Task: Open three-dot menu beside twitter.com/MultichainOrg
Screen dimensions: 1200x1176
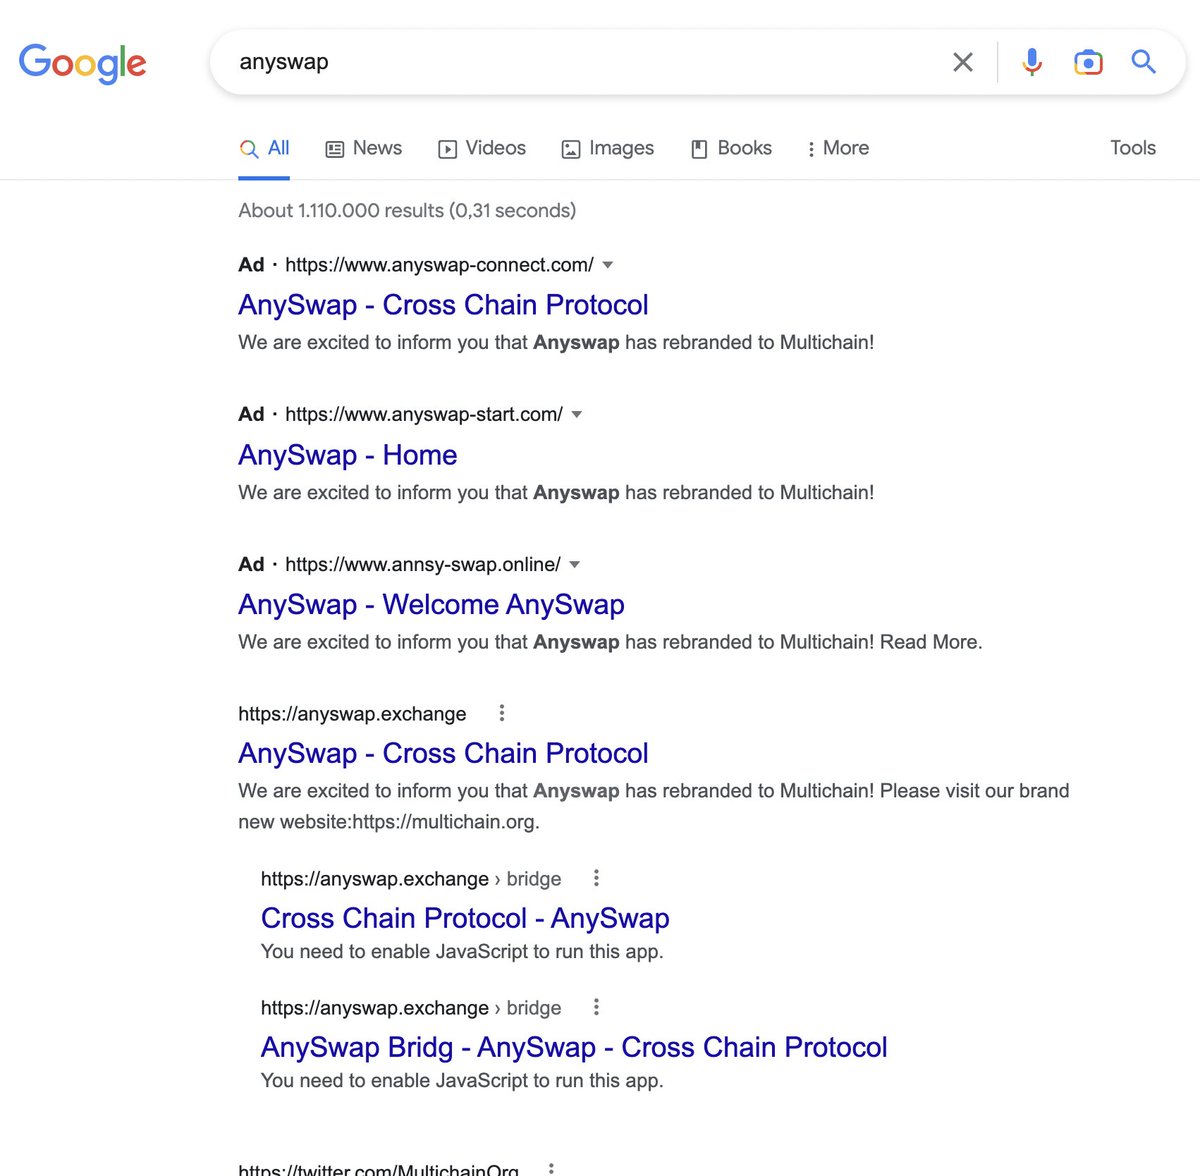Action: coord(551,1169)
